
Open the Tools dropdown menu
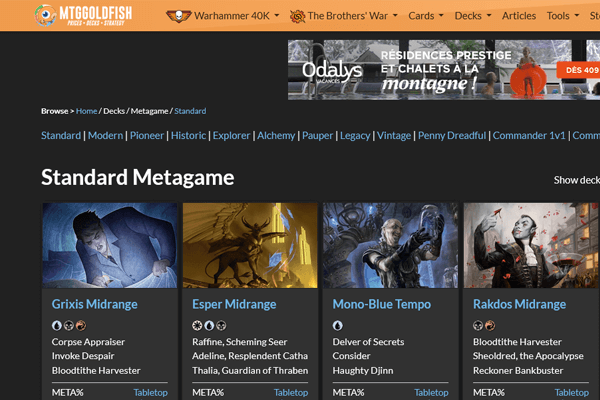tap(562, 16)
